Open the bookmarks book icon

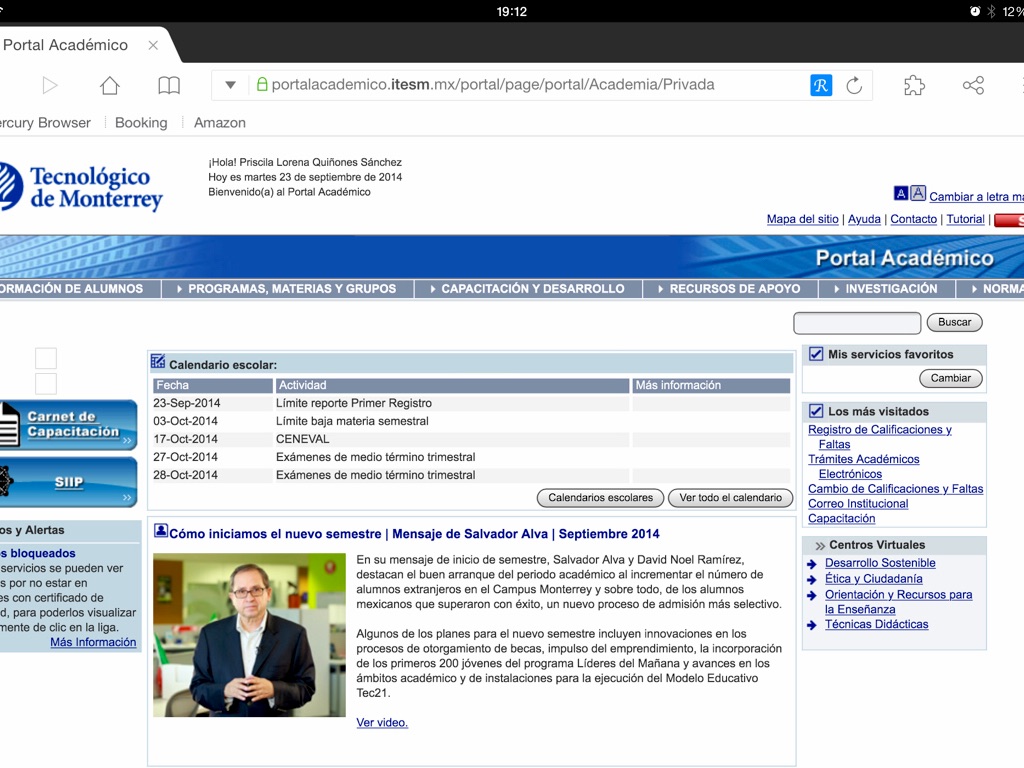pos(169,86)
